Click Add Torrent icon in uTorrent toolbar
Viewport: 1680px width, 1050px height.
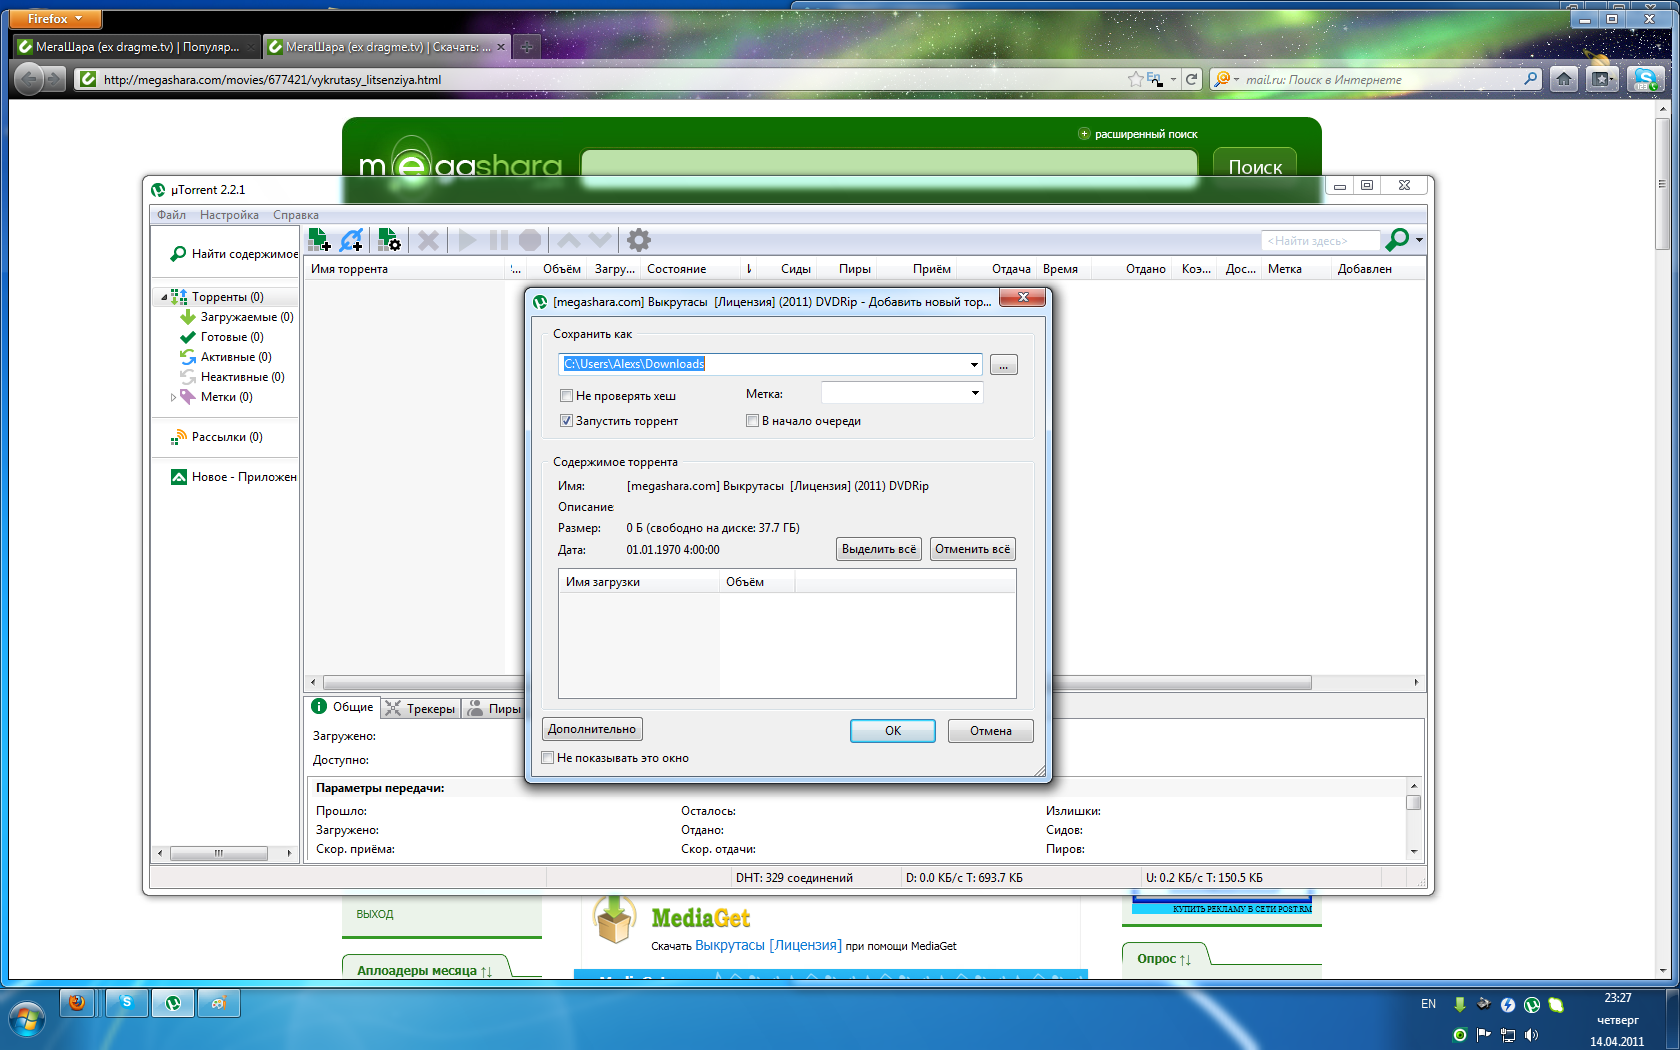[320, 240]
